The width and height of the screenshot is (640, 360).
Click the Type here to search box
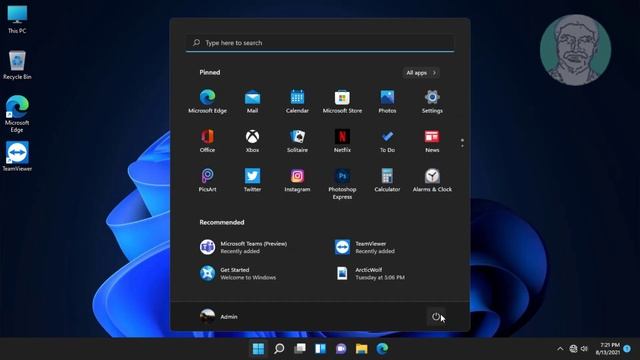point(320,43)
